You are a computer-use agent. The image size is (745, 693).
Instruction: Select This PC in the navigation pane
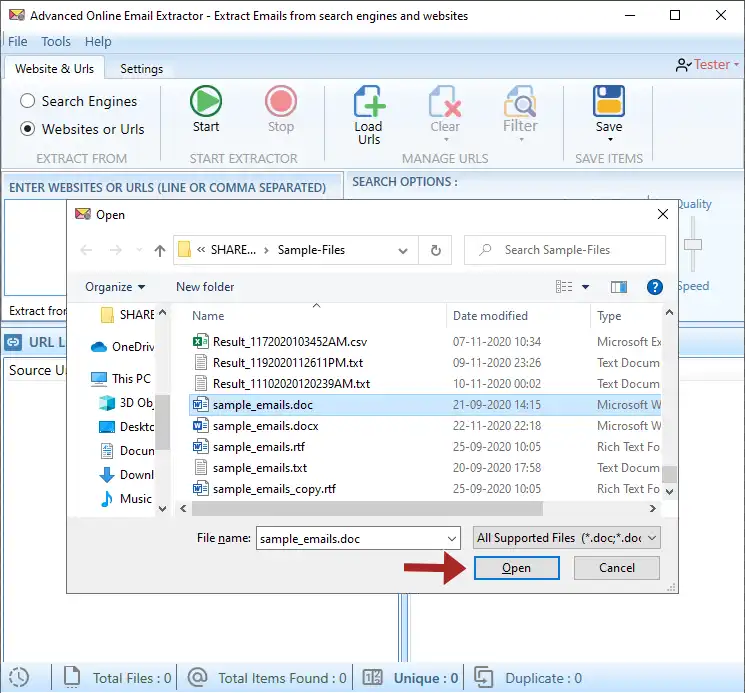pyautogui.click(x=121, y=379)
